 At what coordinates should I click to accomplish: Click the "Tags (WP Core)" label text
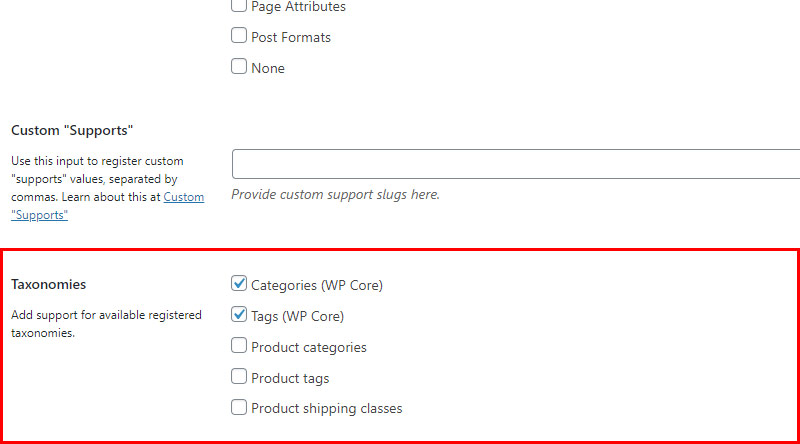click(297, 316)
